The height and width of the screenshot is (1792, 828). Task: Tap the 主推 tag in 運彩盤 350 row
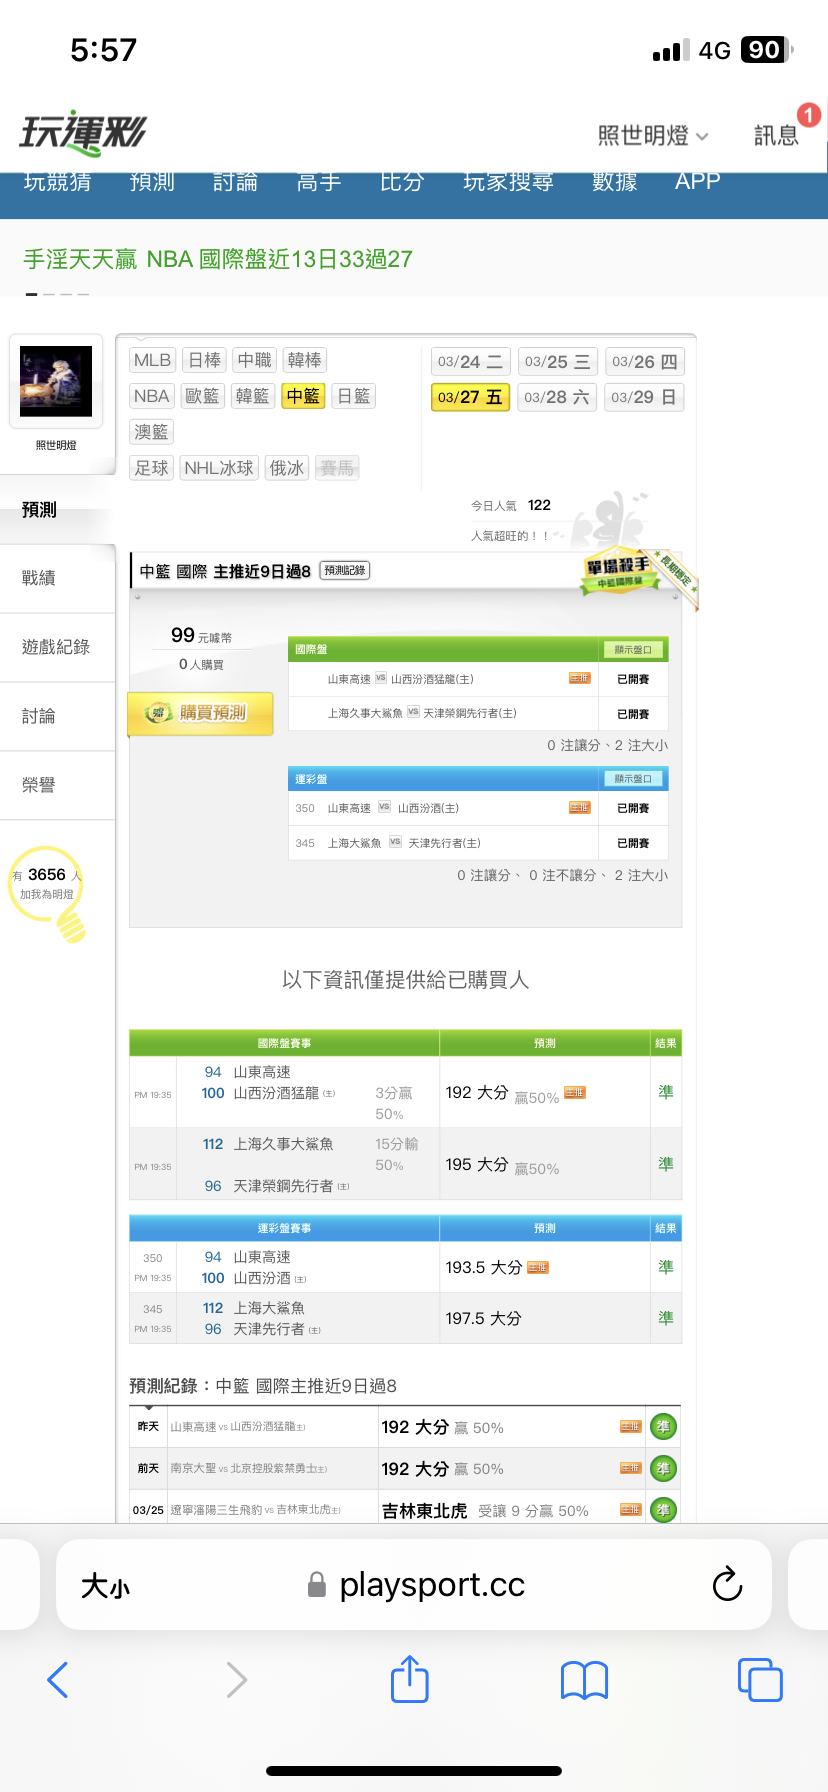coord(580,807)
